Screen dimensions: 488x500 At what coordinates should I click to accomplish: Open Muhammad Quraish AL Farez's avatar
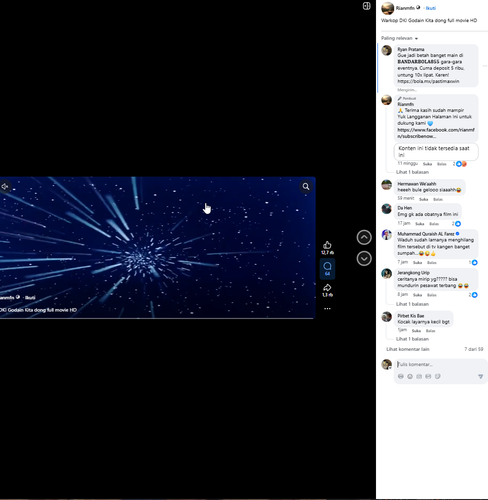(x=387, y=235)
